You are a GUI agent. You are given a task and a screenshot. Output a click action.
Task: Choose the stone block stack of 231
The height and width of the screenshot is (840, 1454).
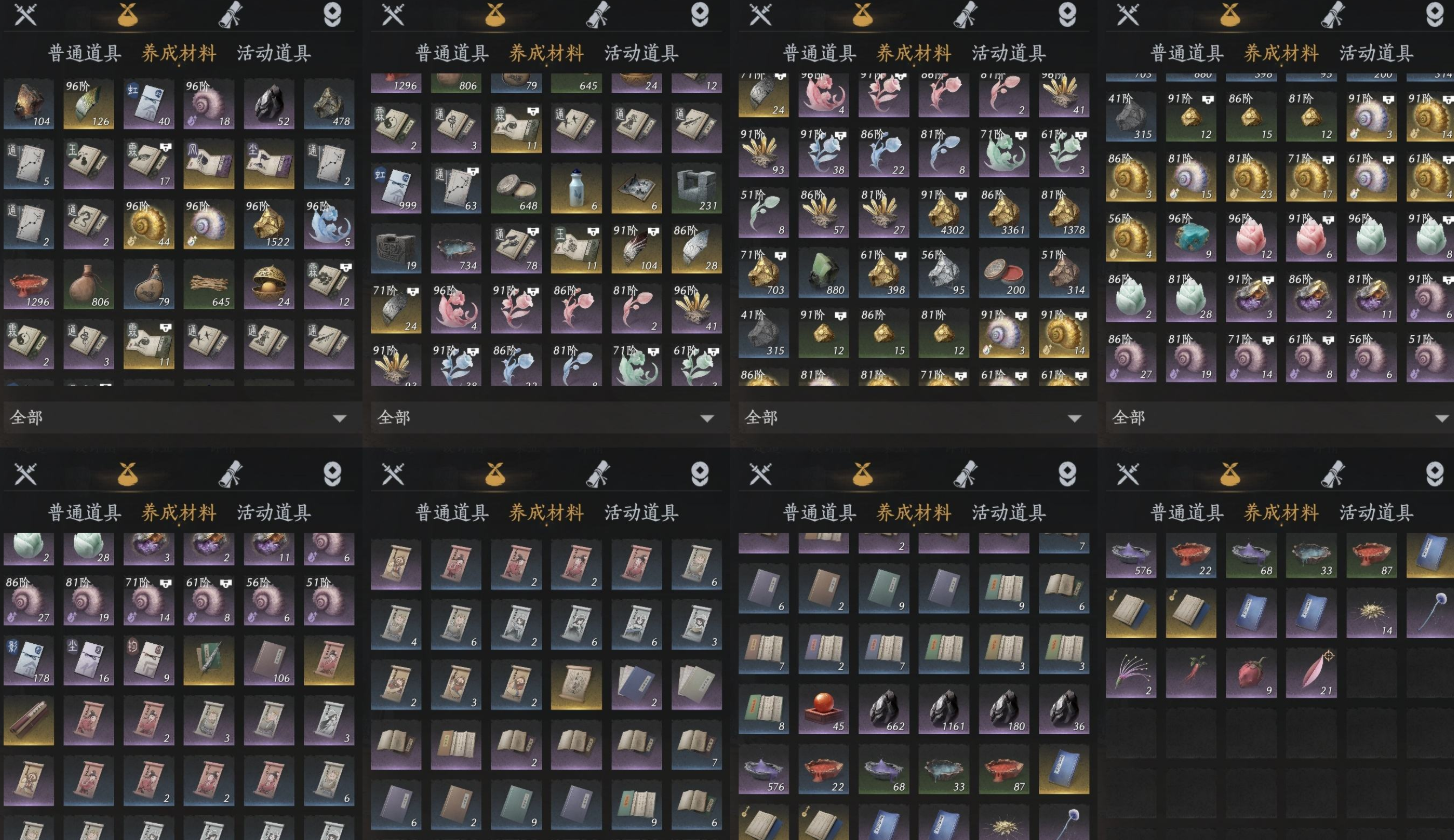click(696, 189)
